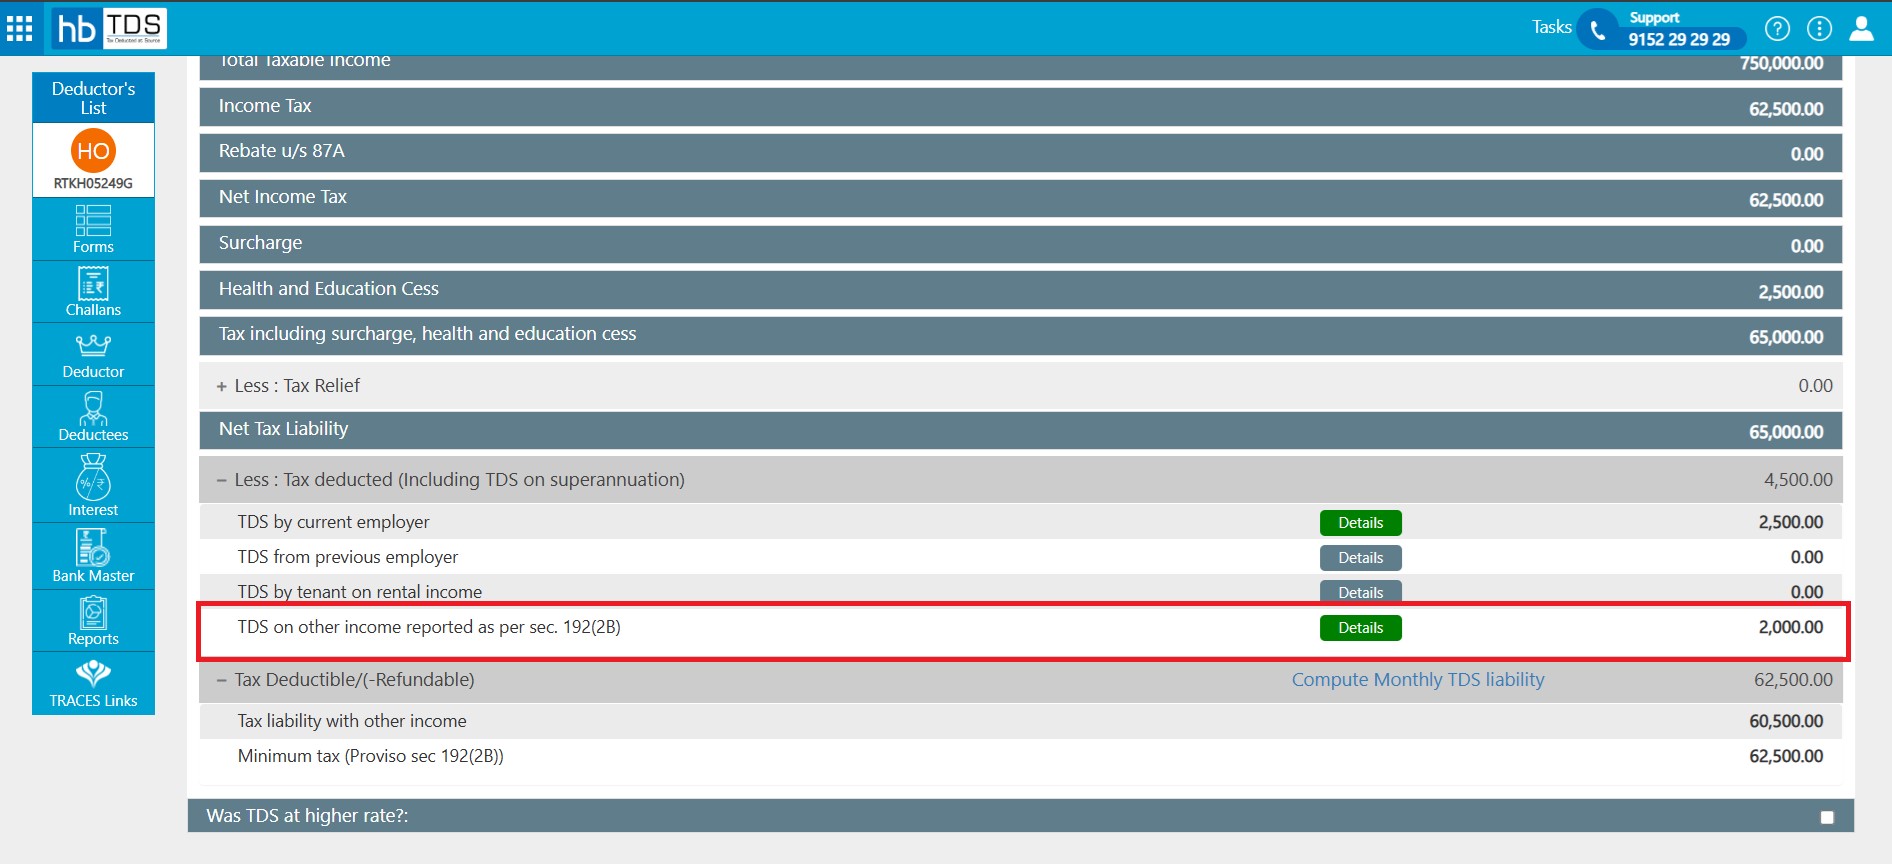Click Minimum tax (Proviso sec 192(2B)) label

370,756
